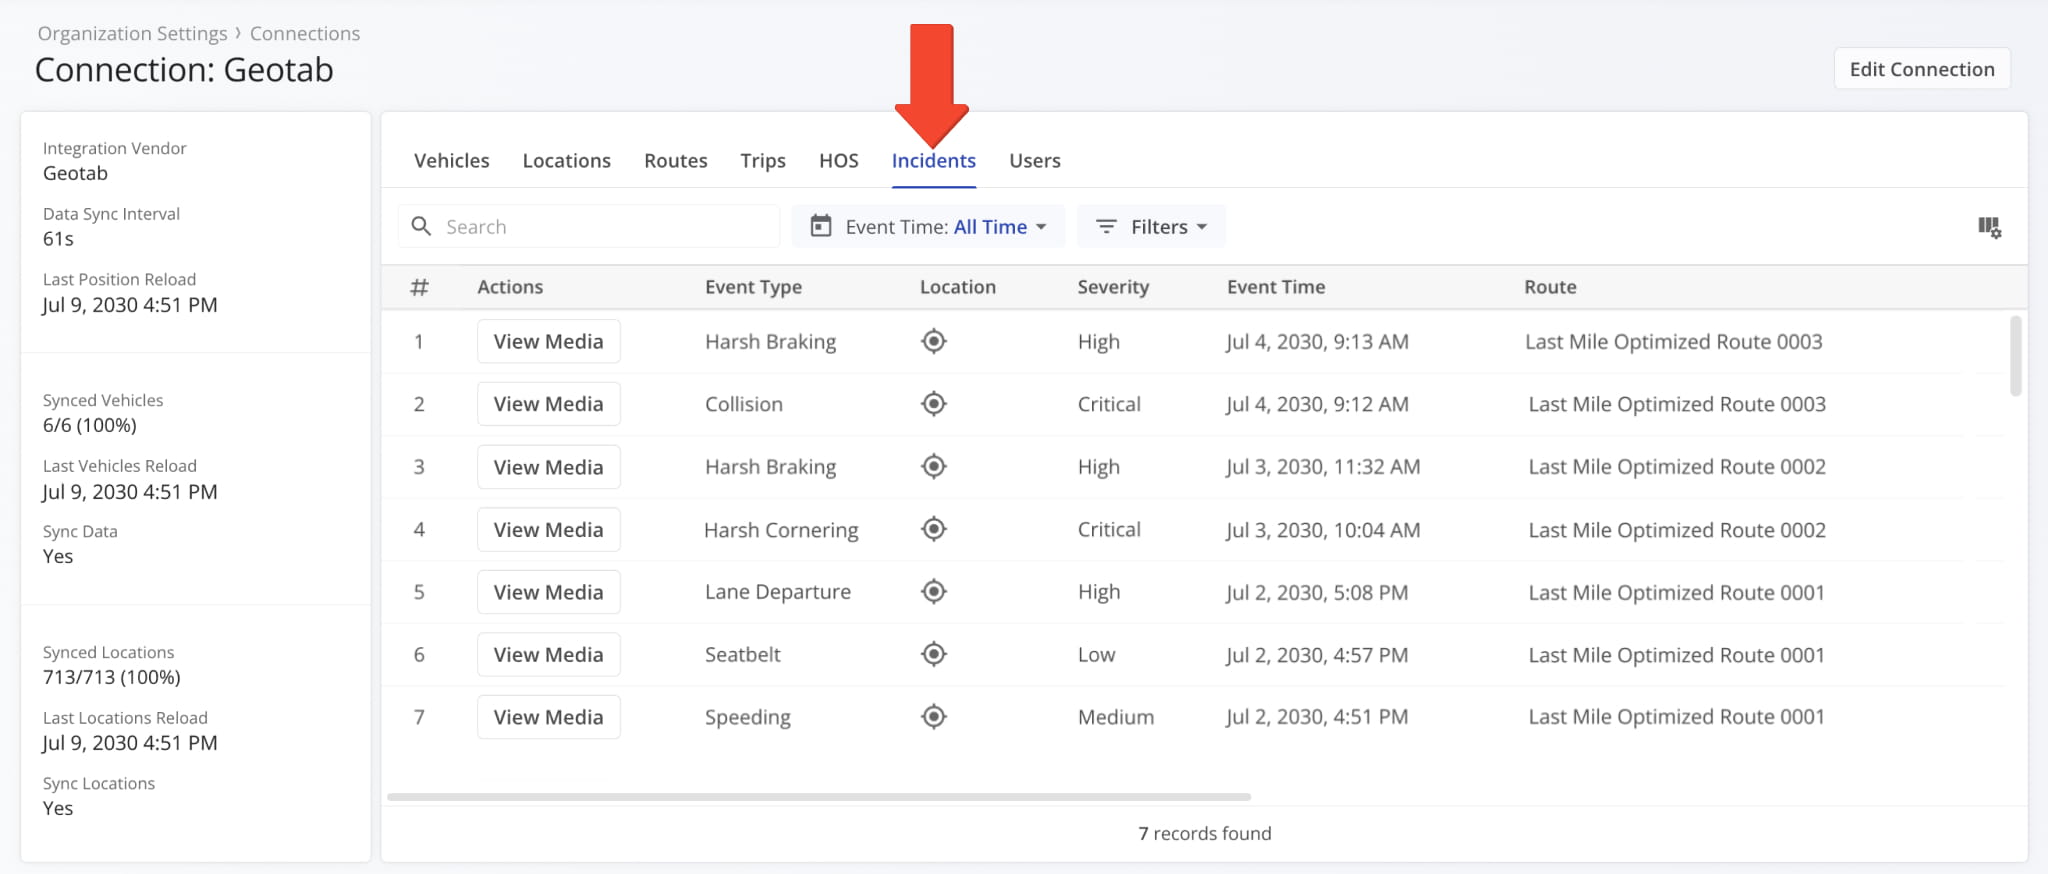
Task: Click Low severity in Seatbelt row
Action: tap(1096, 655)
